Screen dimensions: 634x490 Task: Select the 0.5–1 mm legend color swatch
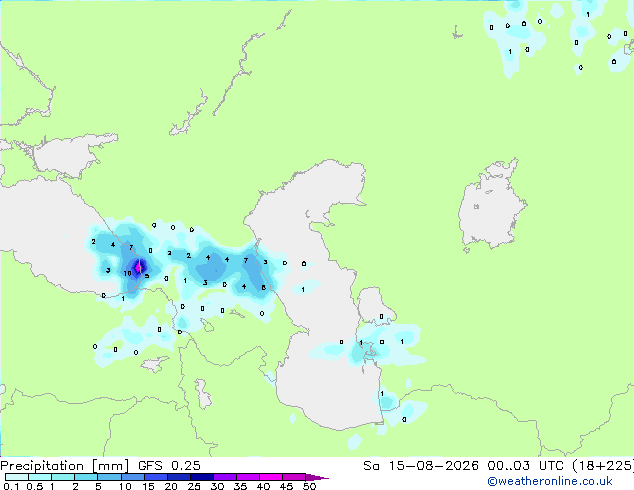(x=40, y=477)
